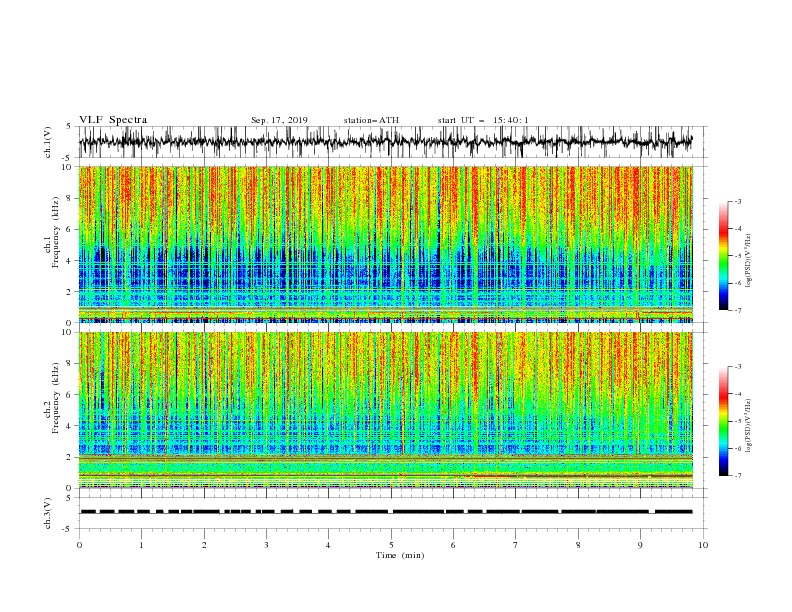Click the 'VLF Spectra' title text
Image resolution: width=792 pixels, height=612 pixels.
[113, 120]
